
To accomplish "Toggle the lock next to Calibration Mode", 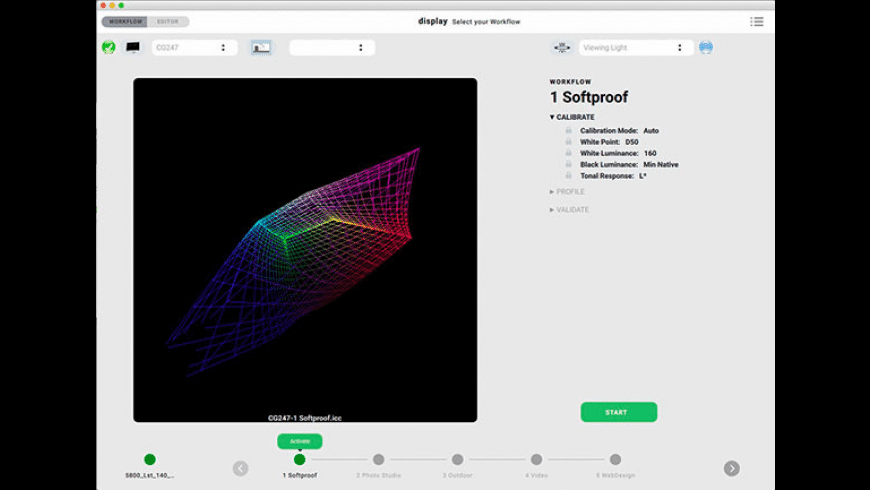I will [x=568, y=130].
